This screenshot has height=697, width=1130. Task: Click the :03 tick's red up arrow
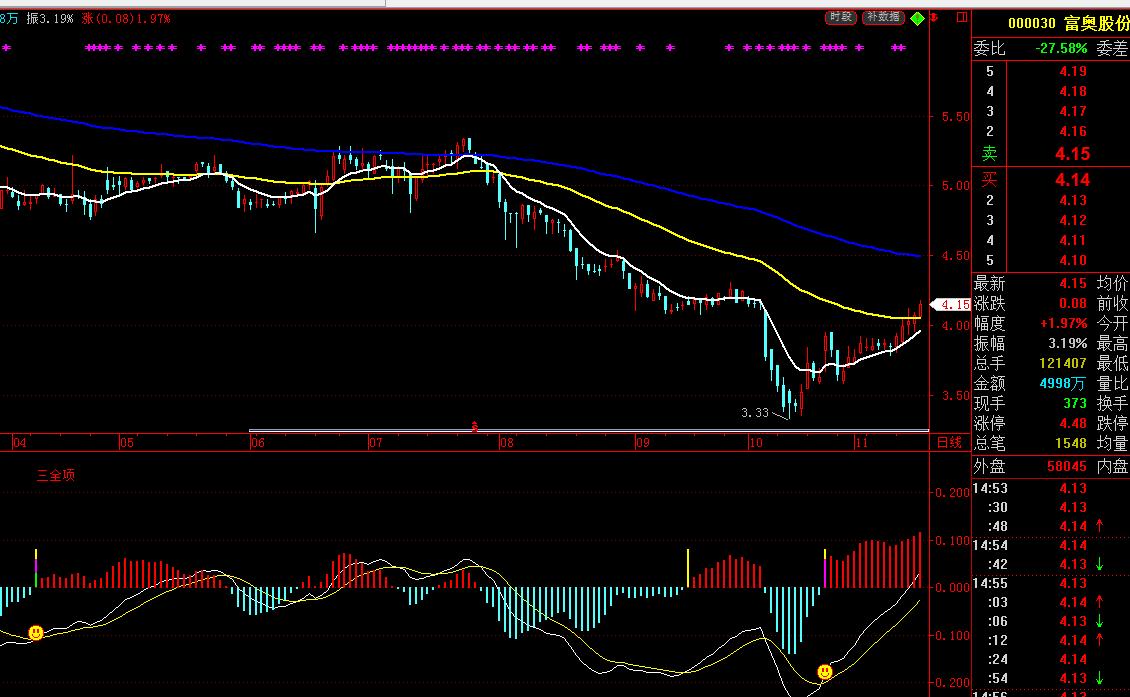click(1099, 602)
